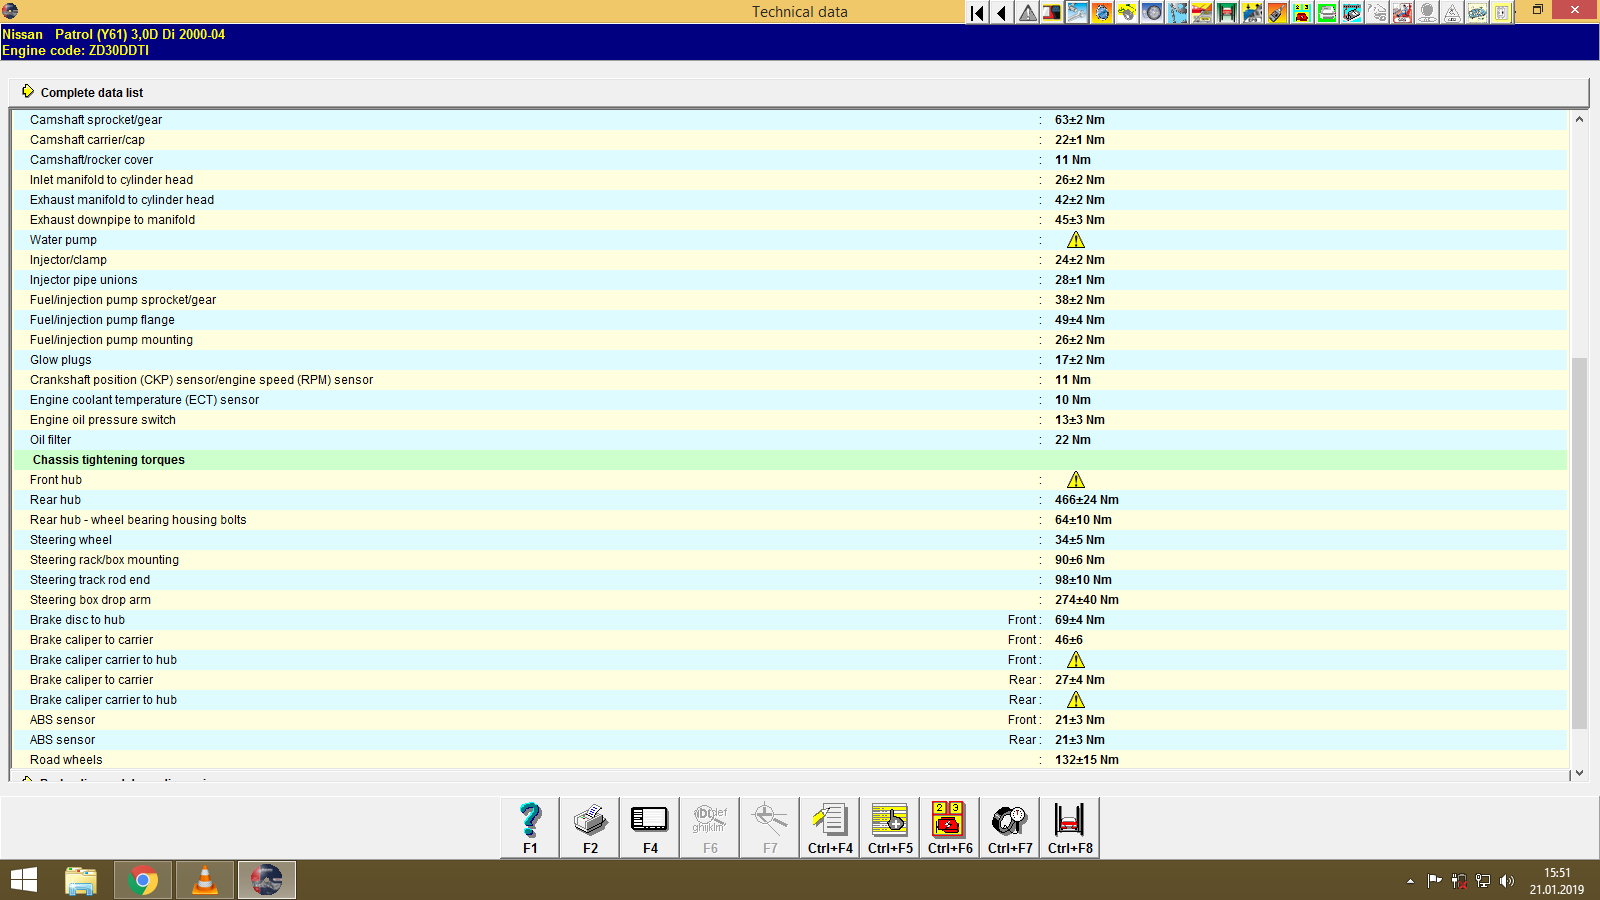The width and height of the screenshot is (1600, 900).
Task: Print the data list with the F2 icon
Action: [589, 823]
